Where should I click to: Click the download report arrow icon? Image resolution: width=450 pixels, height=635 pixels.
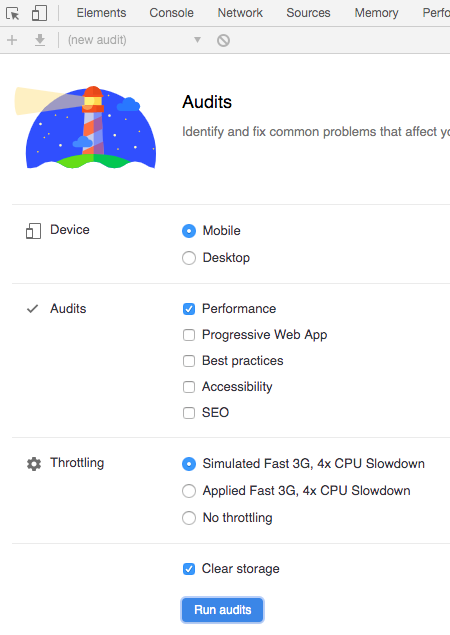tap(40, 40)
